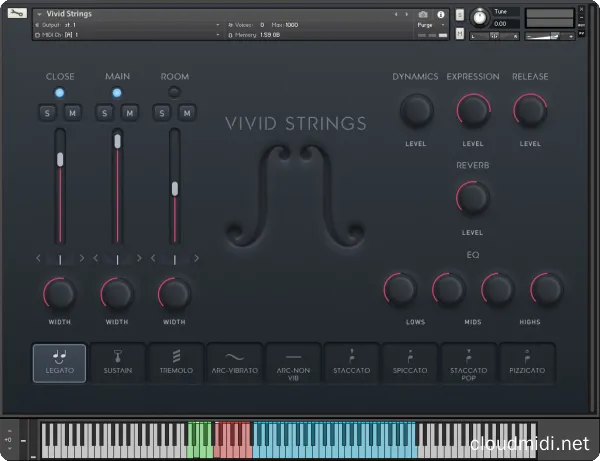Click the Max voices 1000 value
600x461 pixels.
point(291,25)
